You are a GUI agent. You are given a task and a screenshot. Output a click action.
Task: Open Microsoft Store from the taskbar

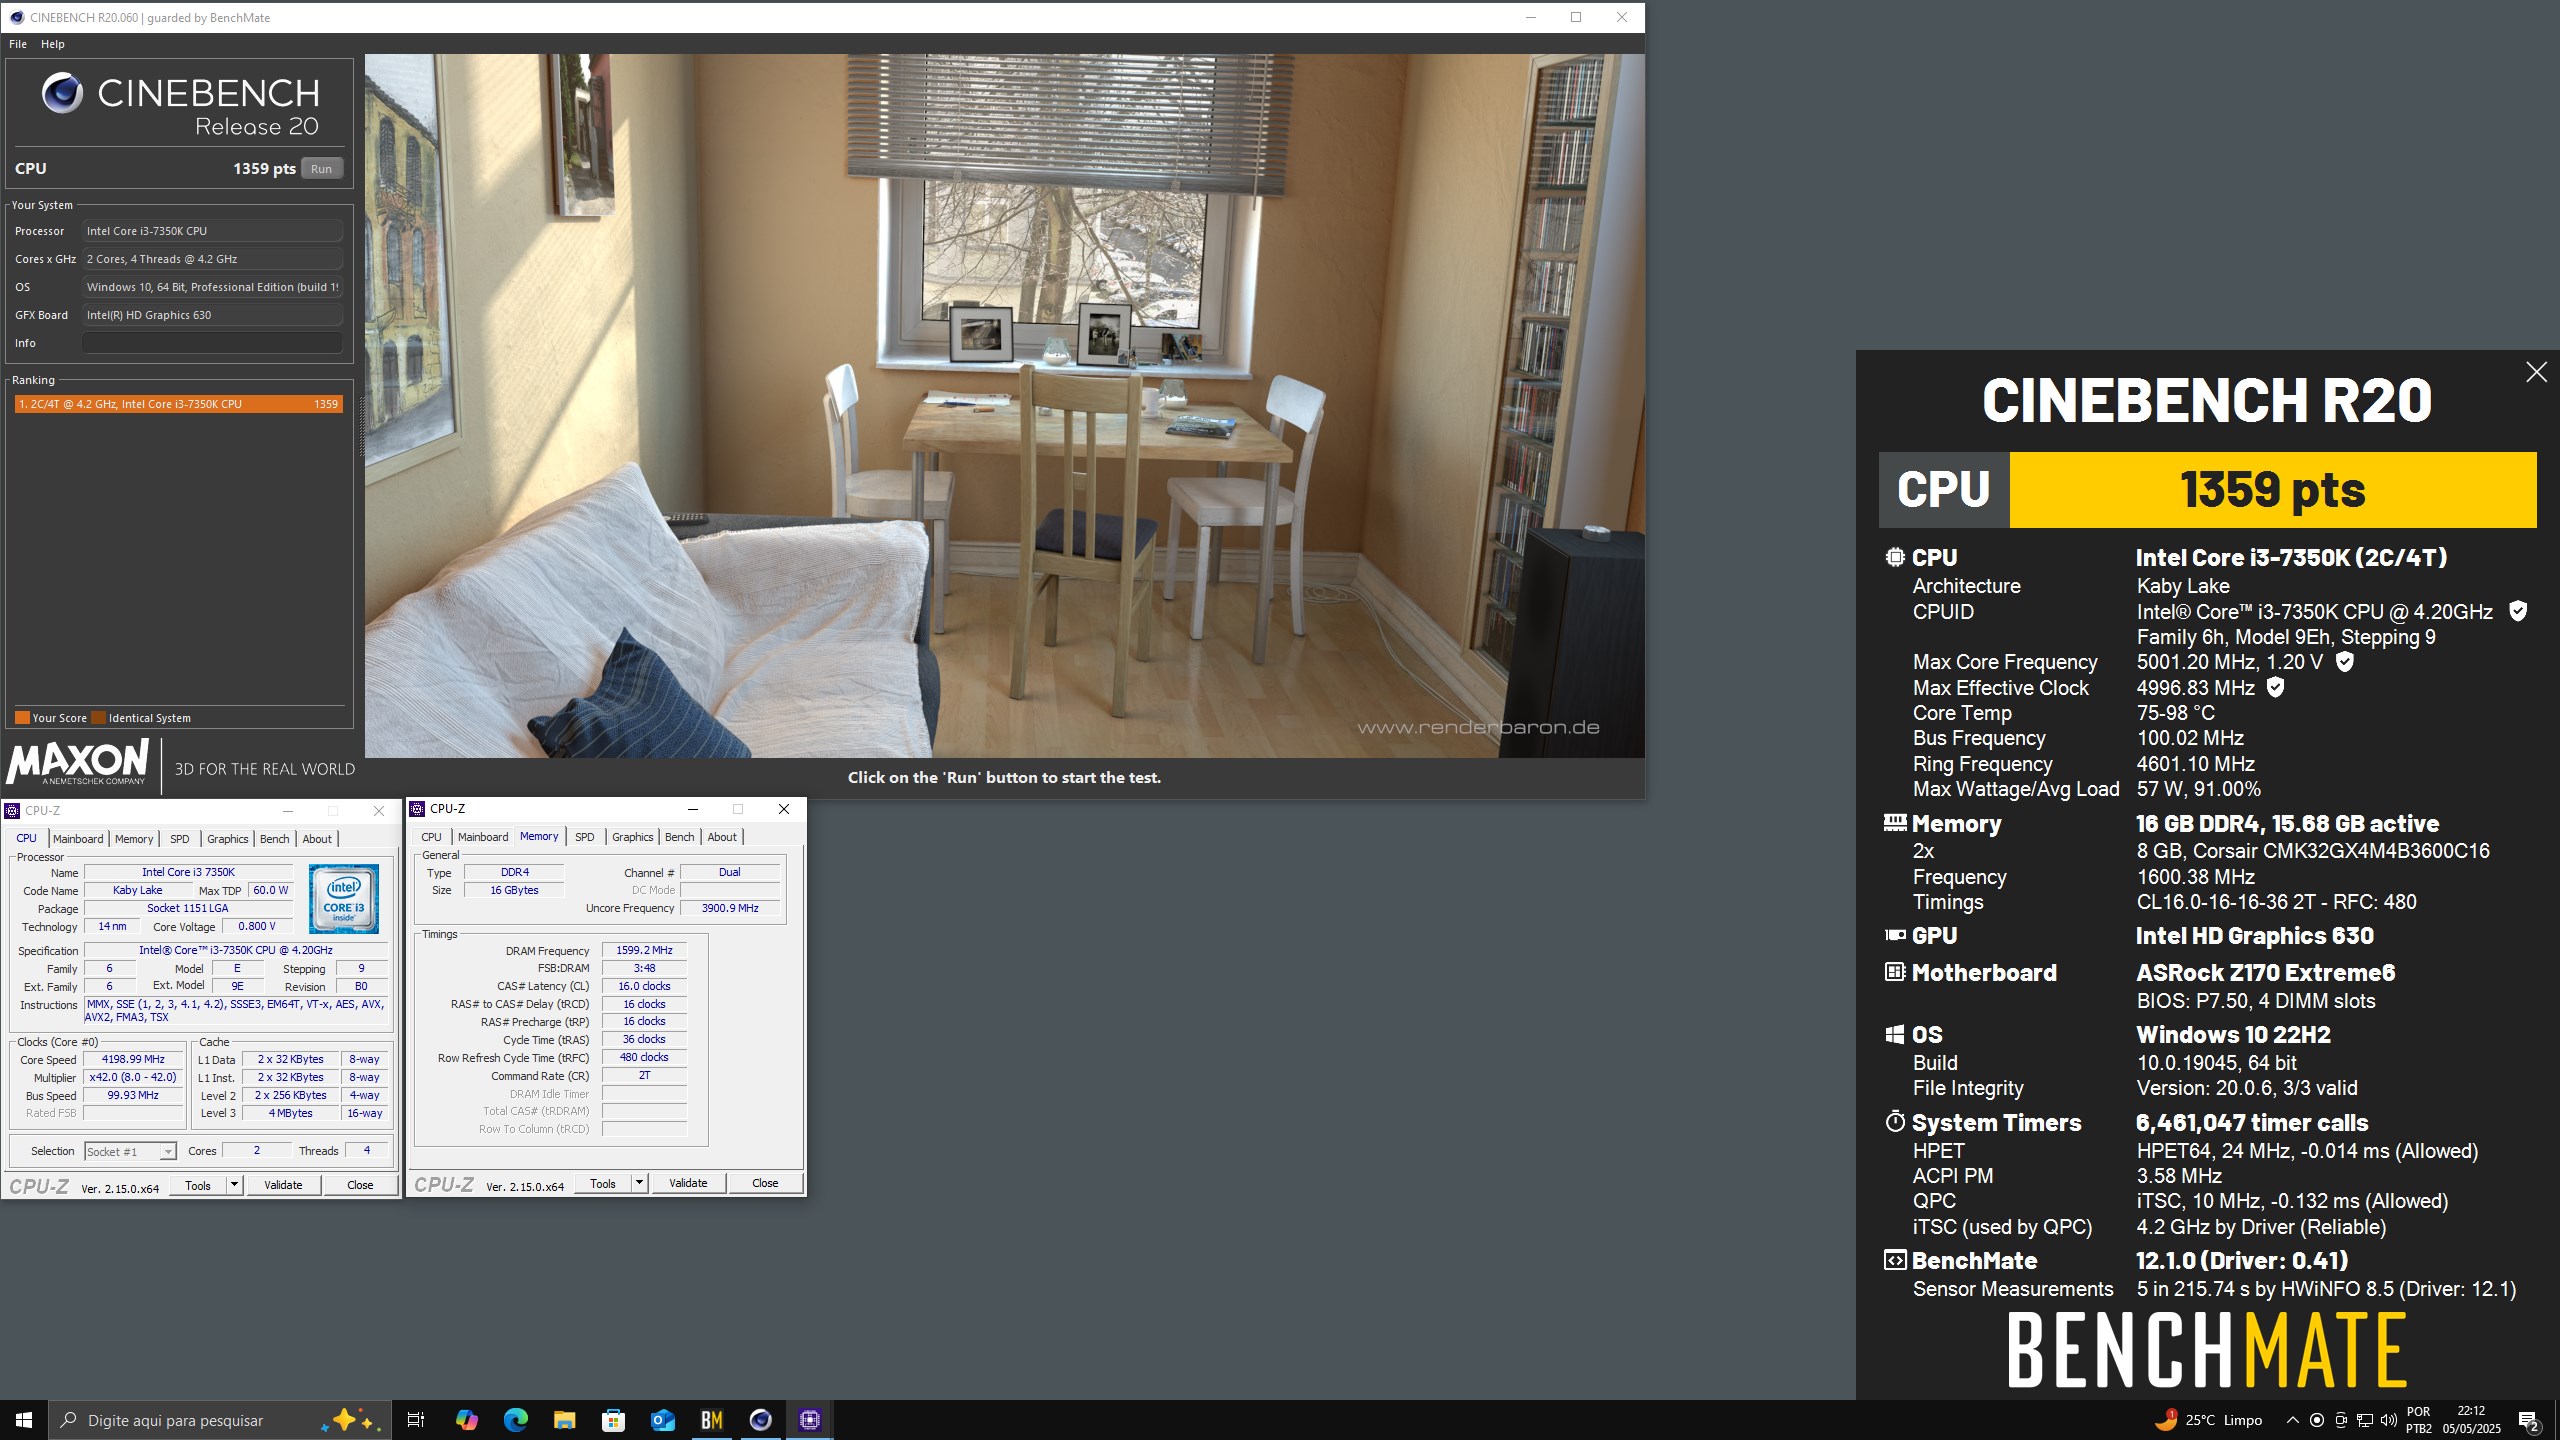614,1420
